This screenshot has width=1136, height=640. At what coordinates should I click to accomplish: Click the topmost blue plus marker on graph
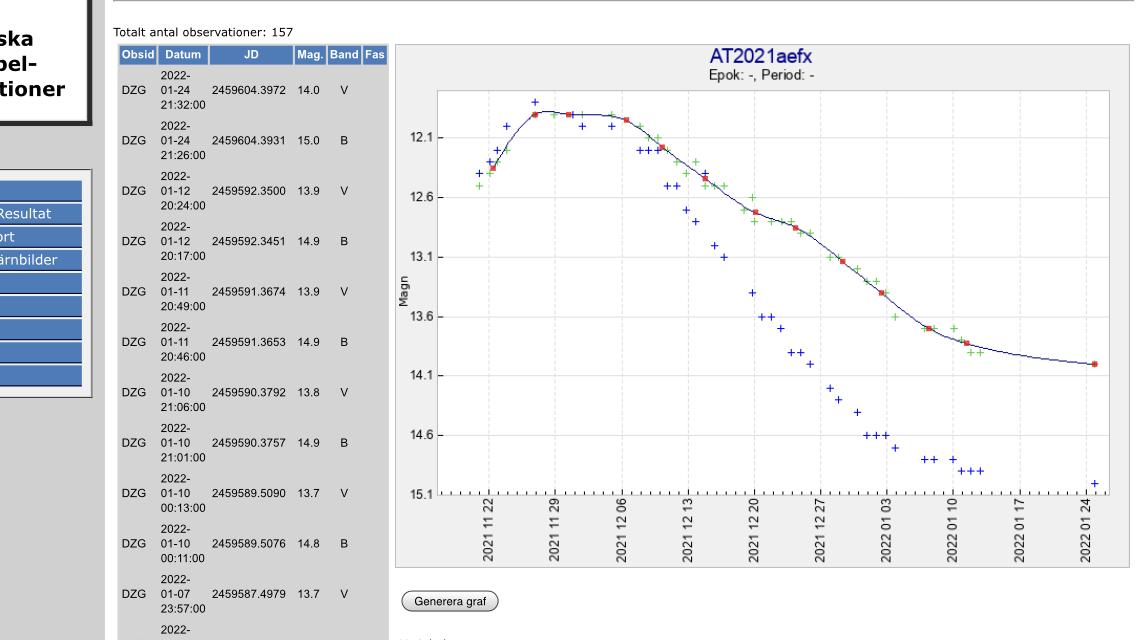pyautogui.click(x=535, y=102)
